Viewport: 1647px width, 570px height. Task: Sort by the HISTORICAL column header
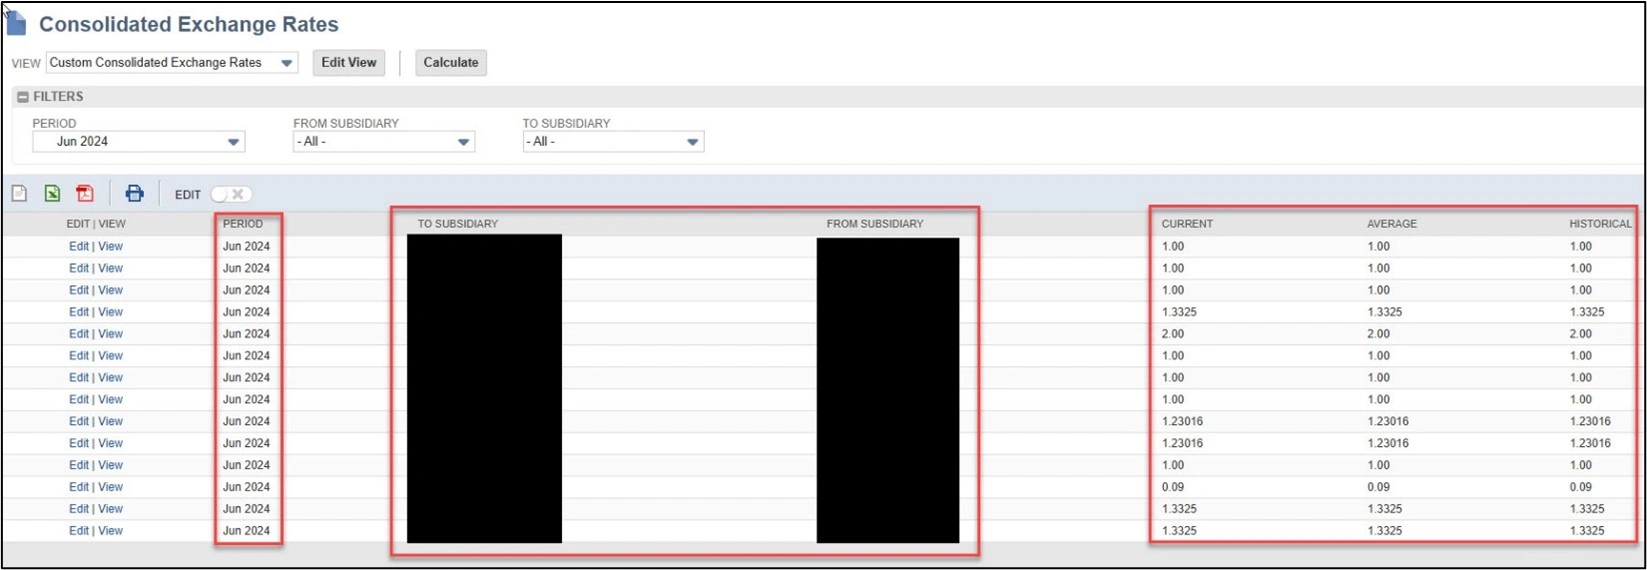[x=1599, y=224]
